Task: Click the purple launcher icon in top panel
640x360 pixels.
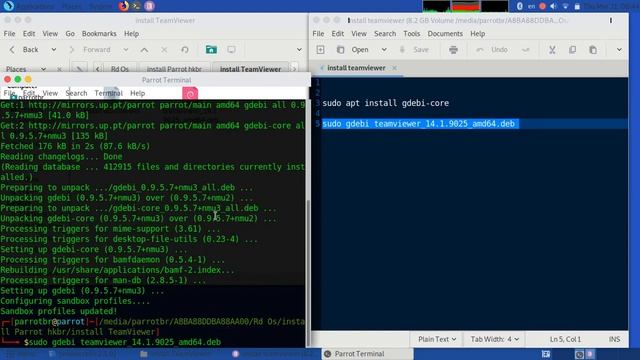Action: 149,6
